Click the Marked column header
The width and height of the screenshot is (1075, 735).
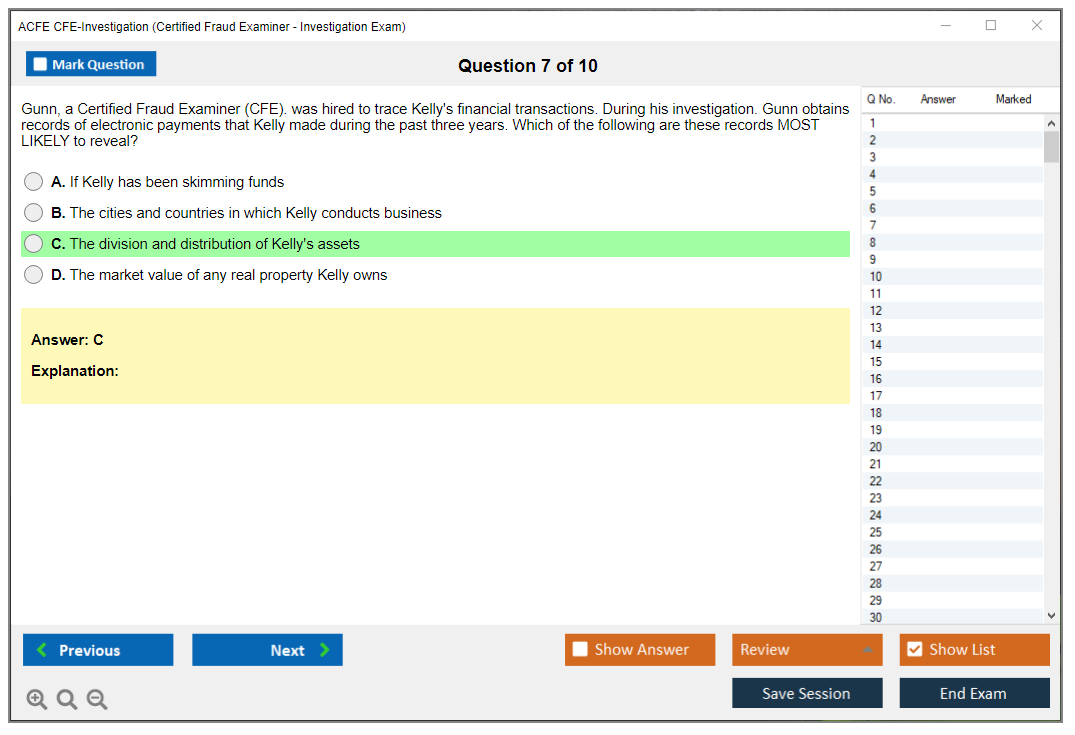click(x=1013, y=99)
